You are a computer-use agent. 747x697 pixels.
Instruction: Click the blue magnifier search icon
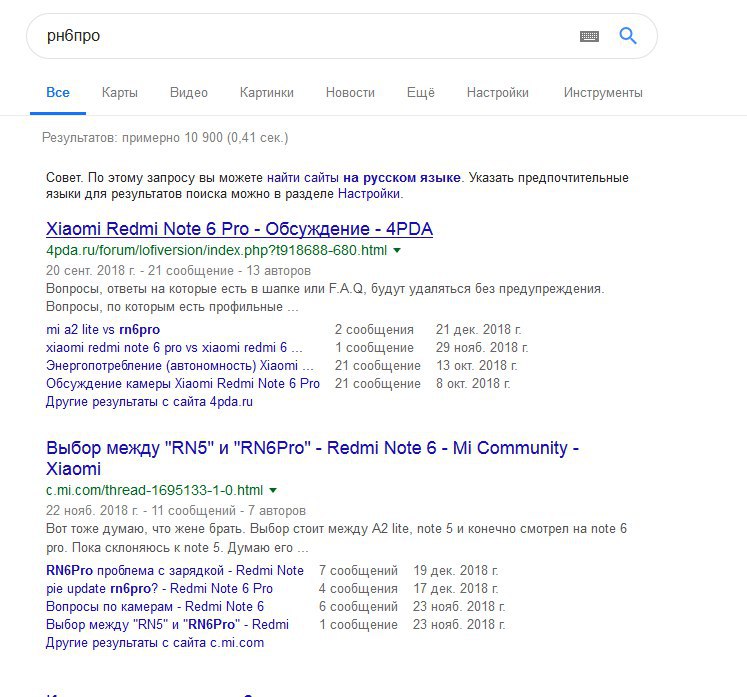(x=627, y=36)
